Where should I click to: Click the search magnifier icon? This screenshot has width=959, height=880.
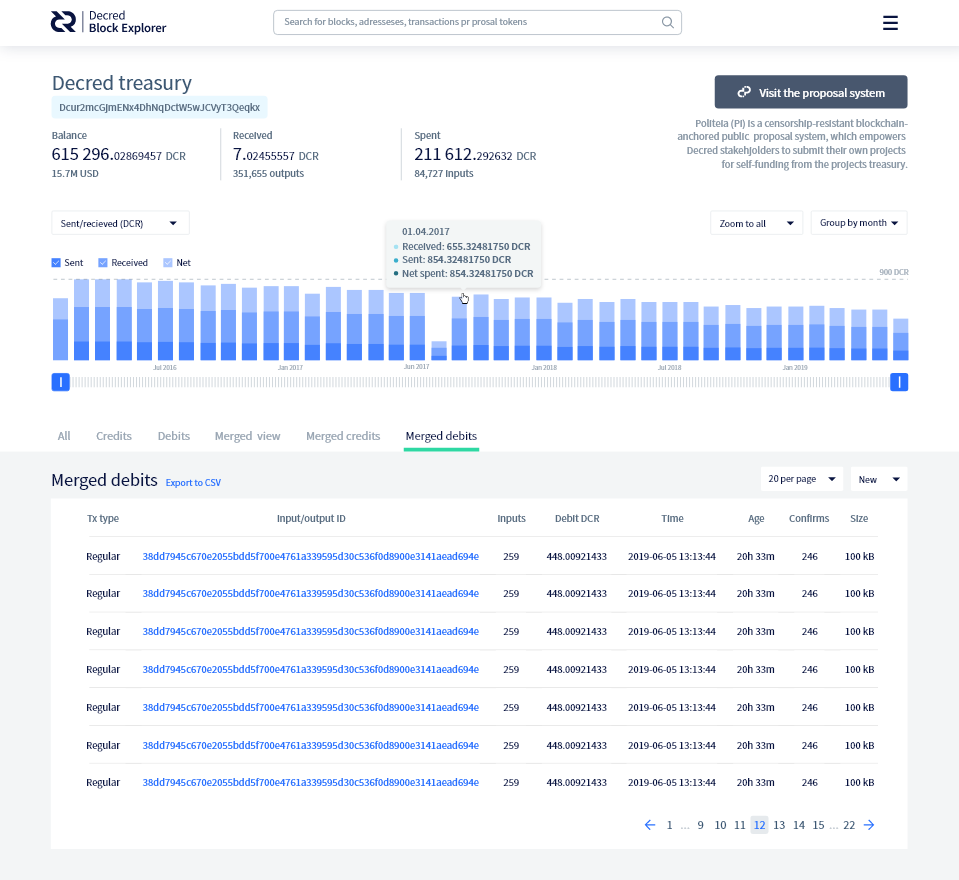(x=667, y=23)
